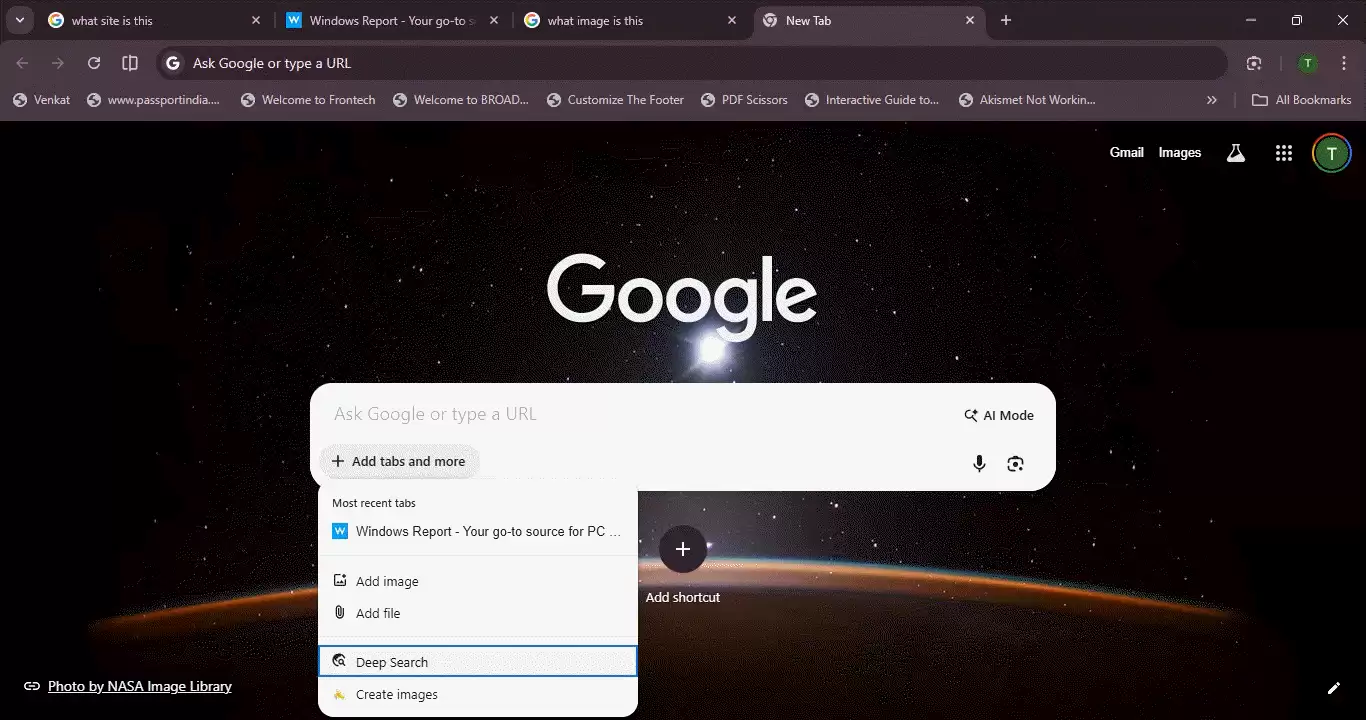1366x720 pixels.
Task: Click the profile avatar in the top right
Action: coord(1331,152)
